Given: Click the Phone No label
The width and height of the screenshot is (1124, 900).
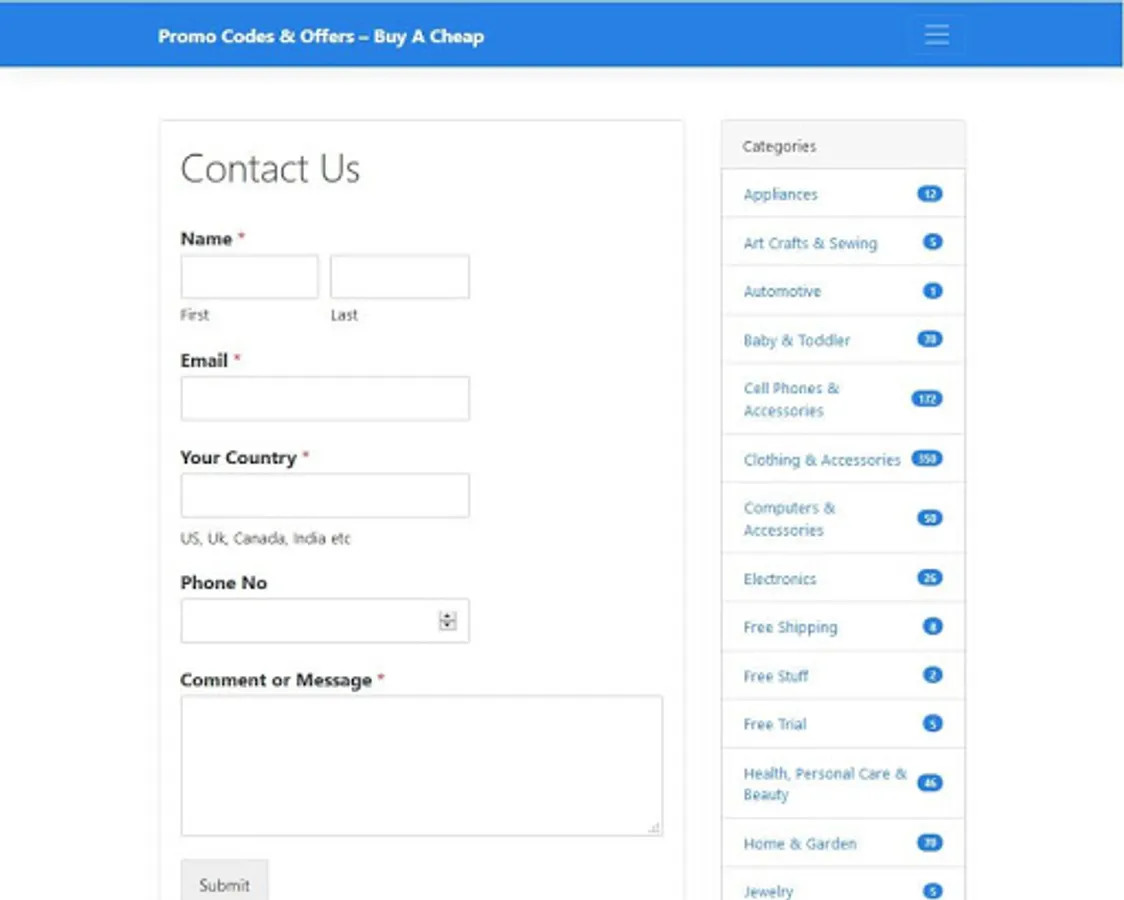Looking at the screenshot, I should click(224, 583).
